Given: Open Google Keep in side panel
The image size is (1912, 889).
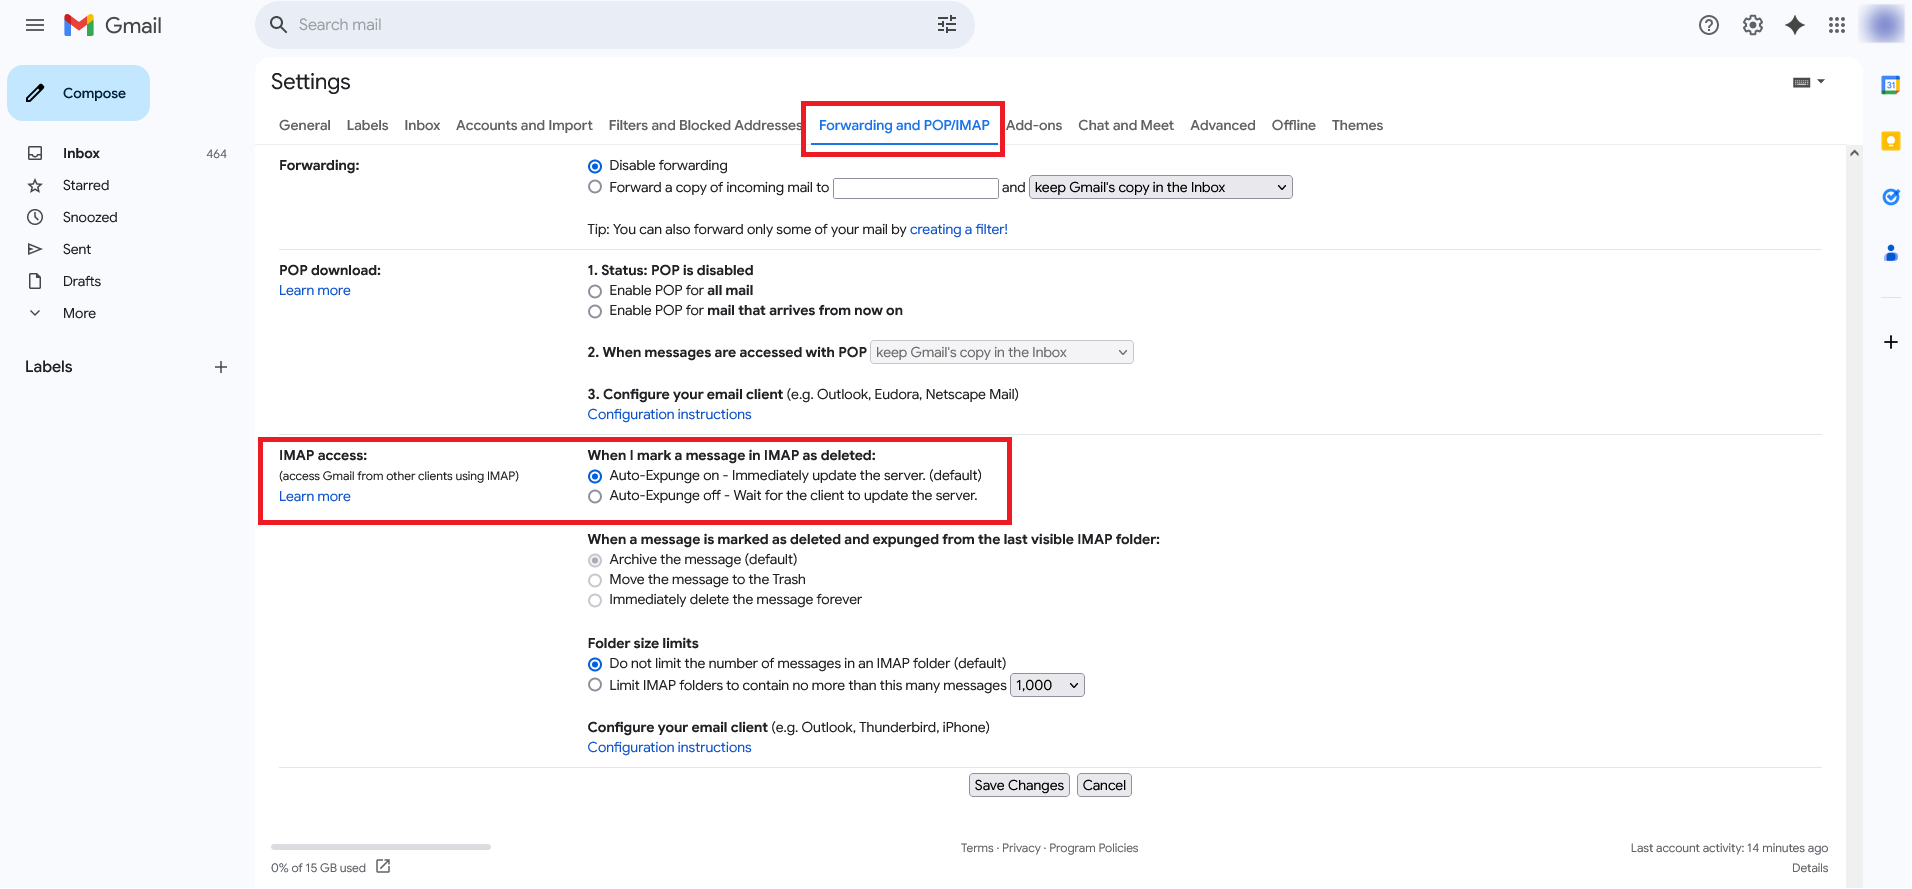Looking at the screenshot, I should click(1890, 141).
